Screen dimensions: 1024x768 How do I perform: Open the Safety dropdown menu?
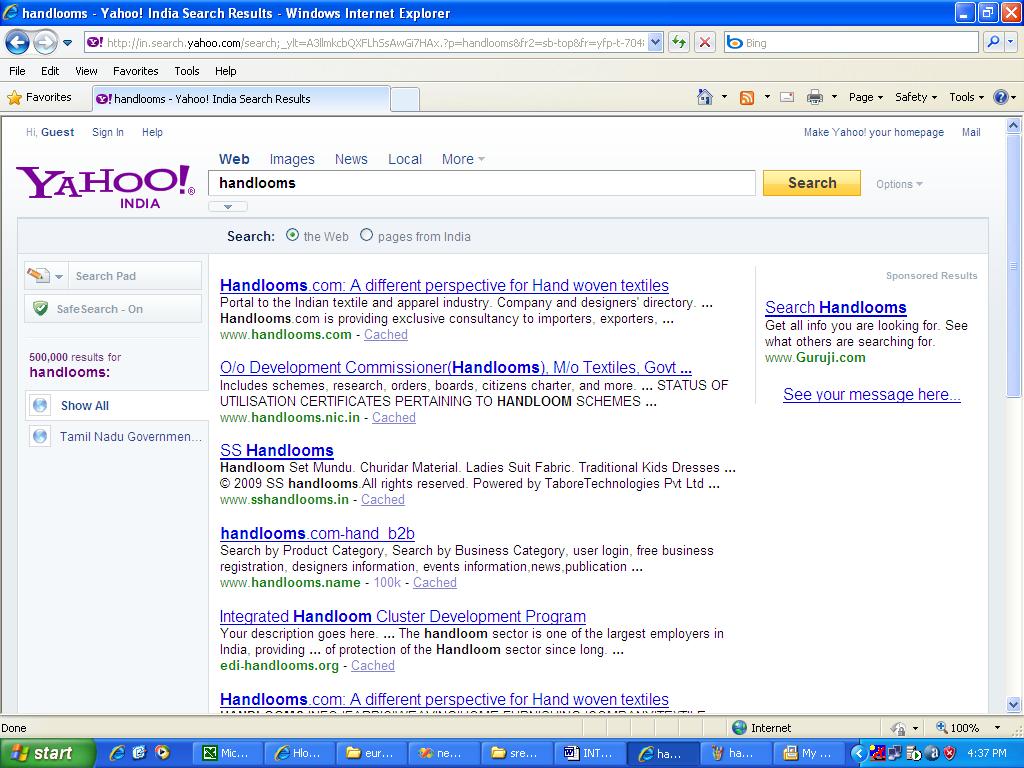coord(916,97)
